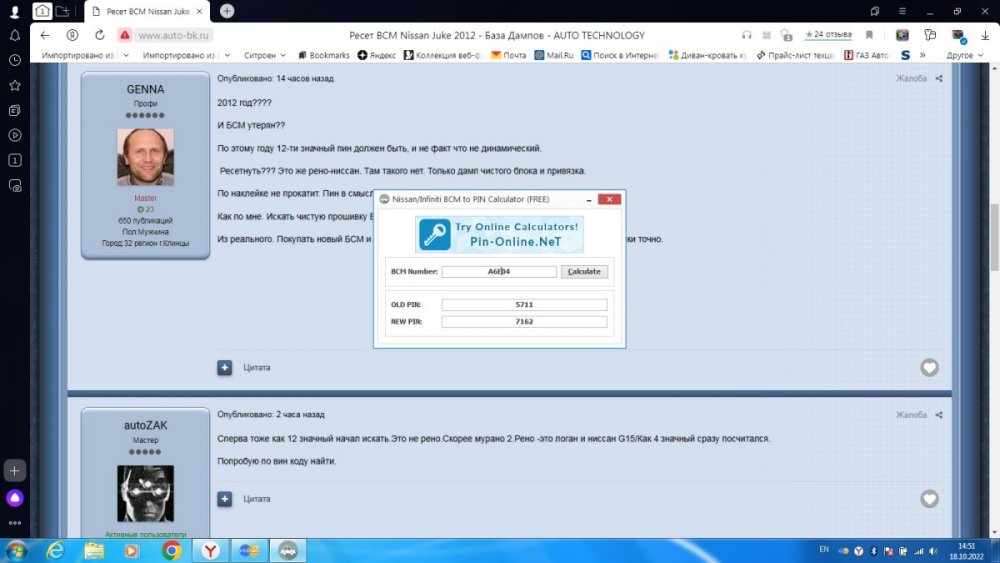Go back to previous page
The height and width of the screenshot is (563, 1000).
(x=45, y=35)
